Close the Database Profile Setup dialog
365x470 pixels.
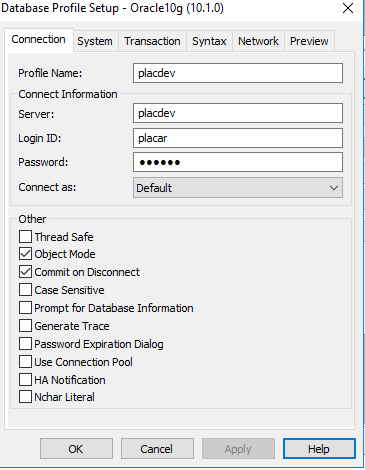tap(348, 8)
